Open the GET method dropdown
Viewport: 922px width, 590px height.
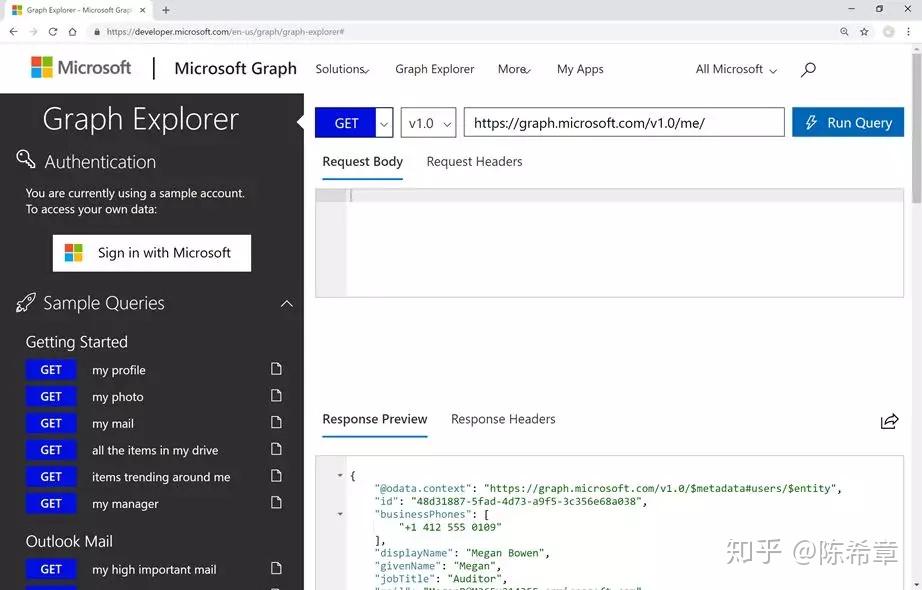[382, 122]
